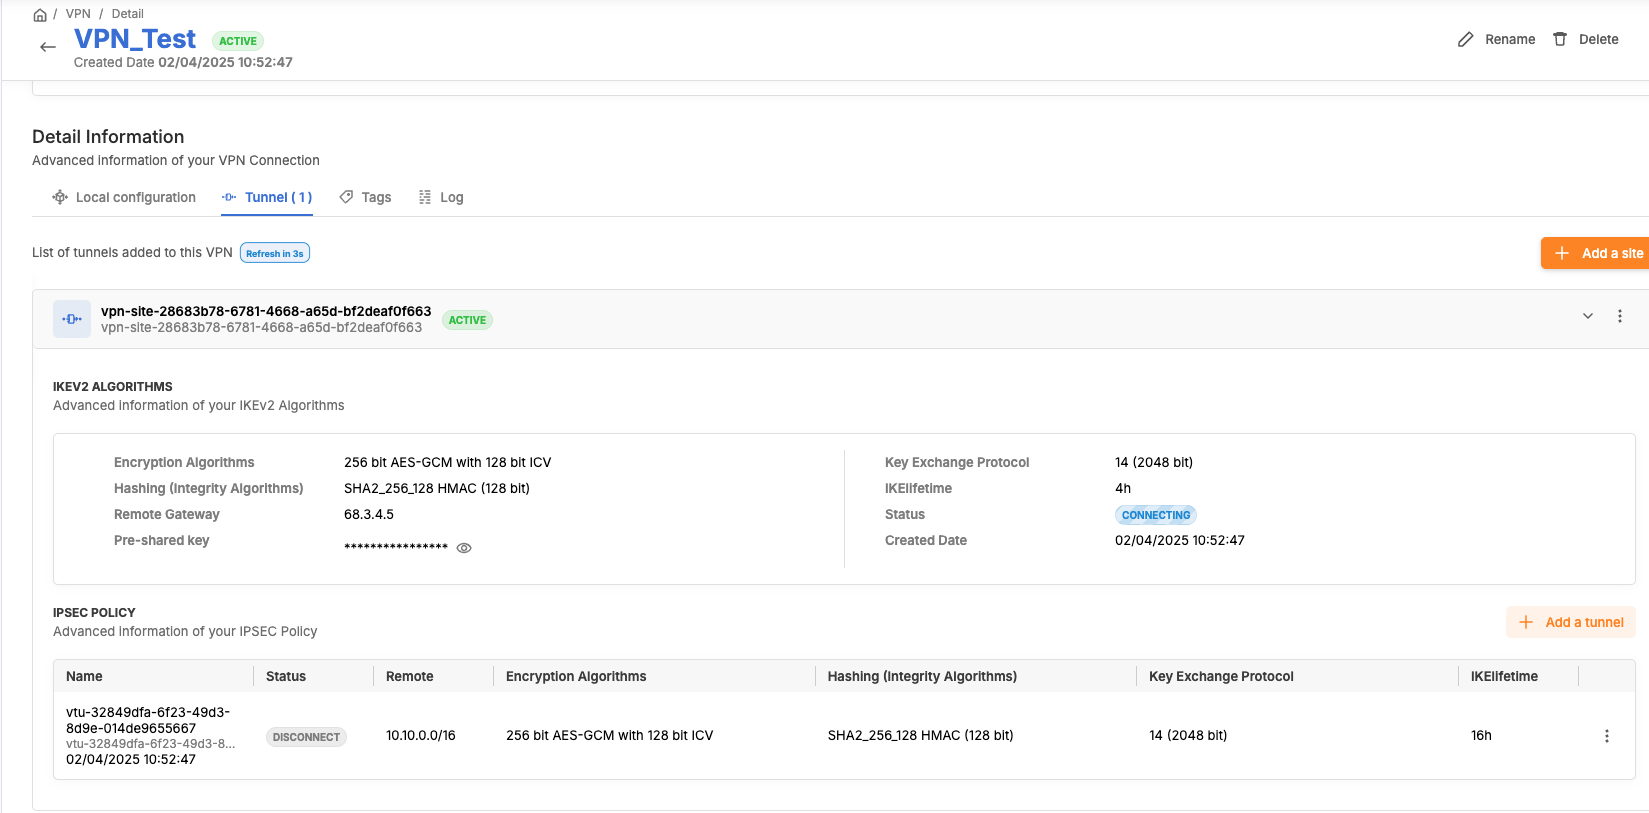Viewport: 1649px width, 813px height.
Task: Open the Log tab
Action: tap(441, 198)
